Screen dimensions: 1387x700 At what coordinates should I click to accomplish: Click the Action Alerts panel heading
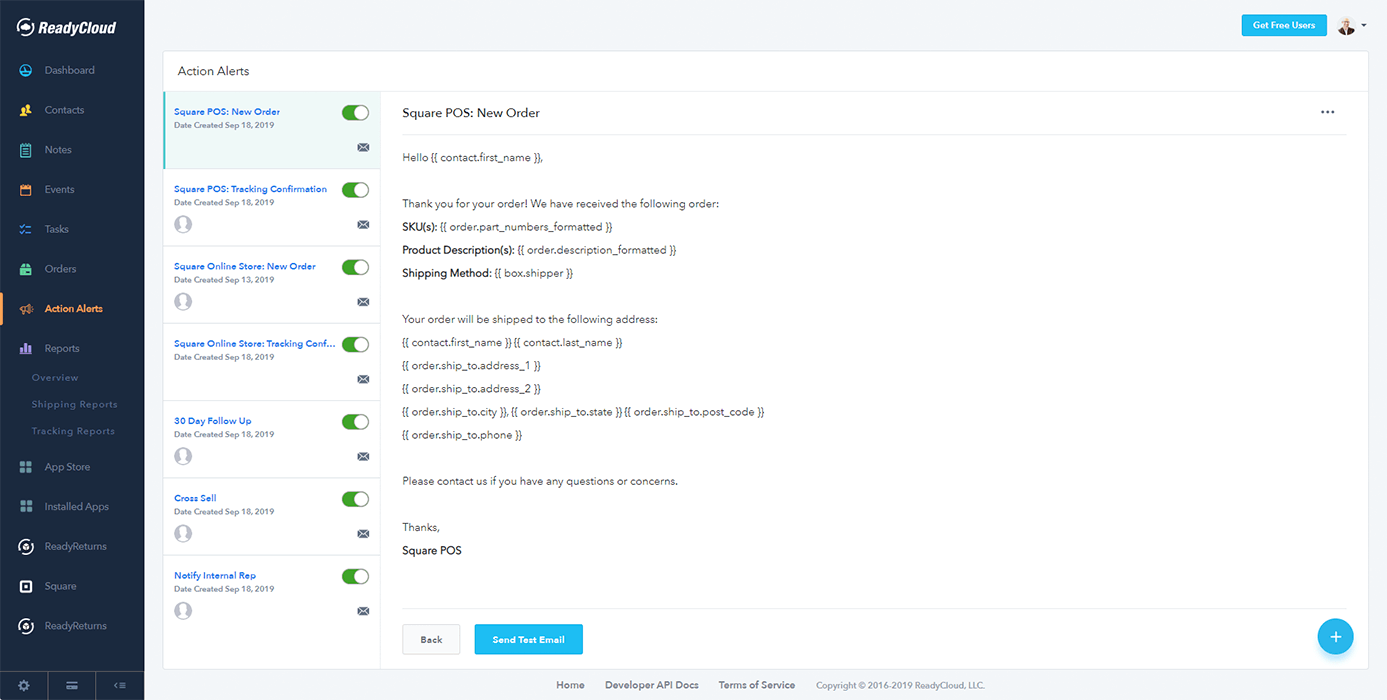(x=214, y=71)
